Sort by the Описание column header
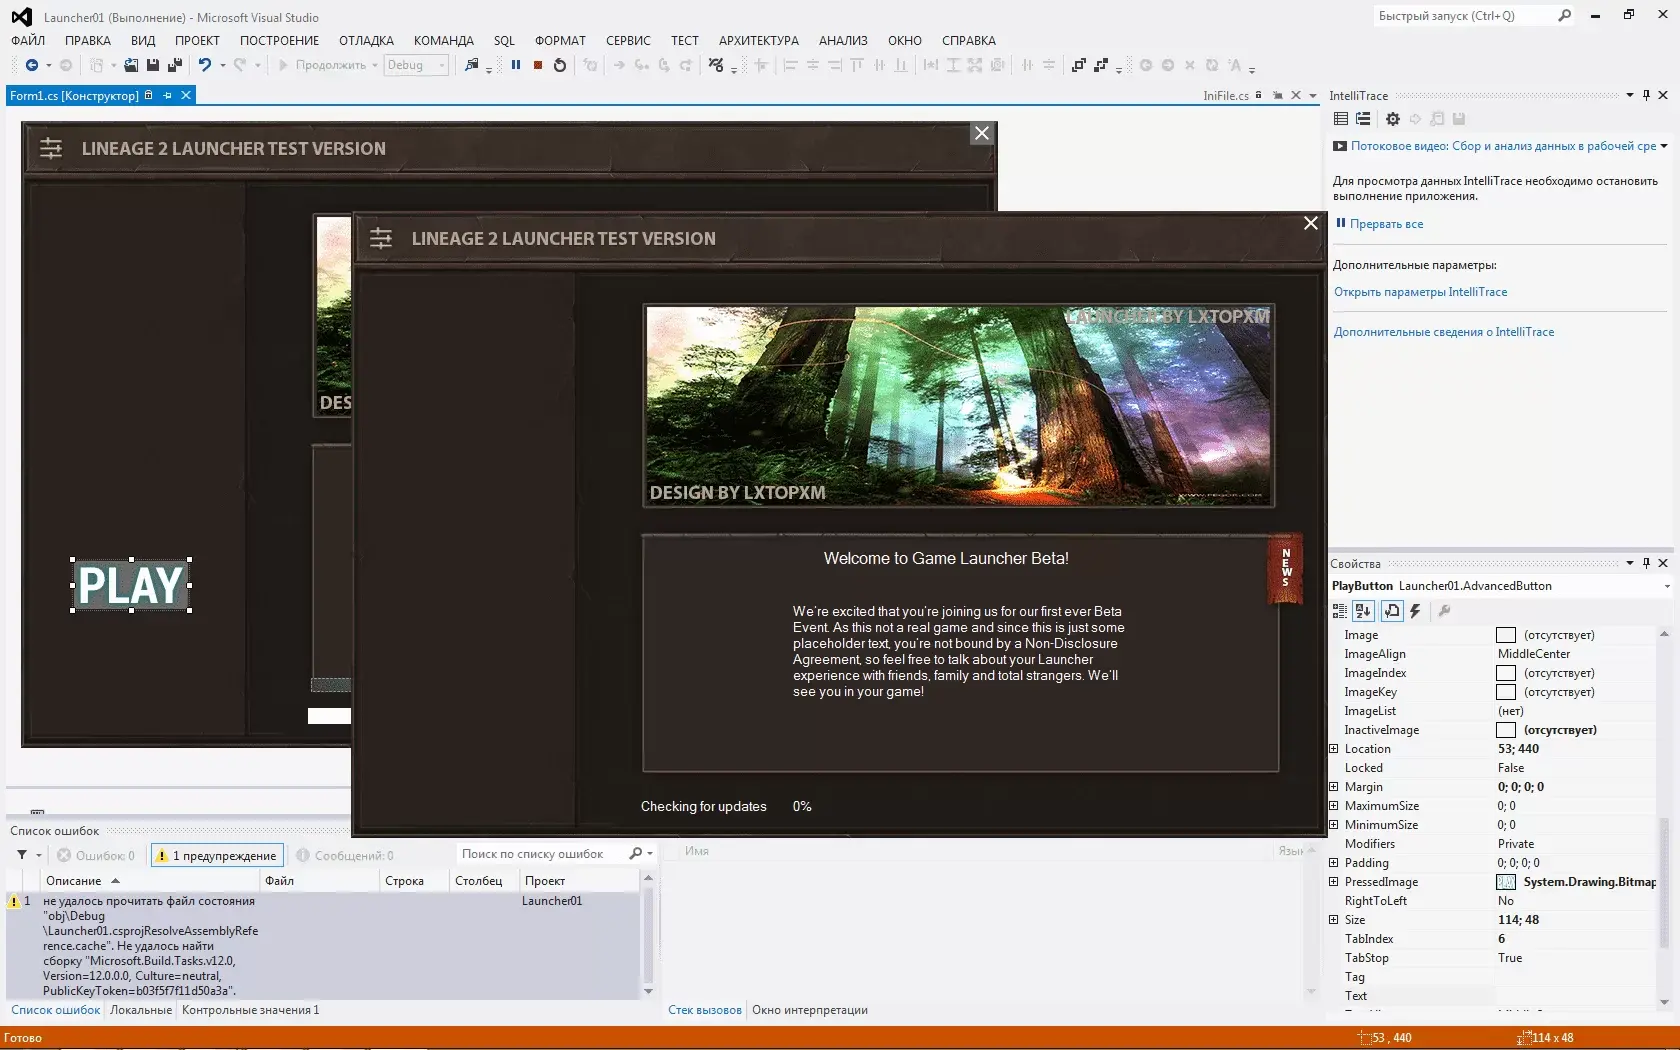This screenshot has width=1680, height=1050. 150,880
